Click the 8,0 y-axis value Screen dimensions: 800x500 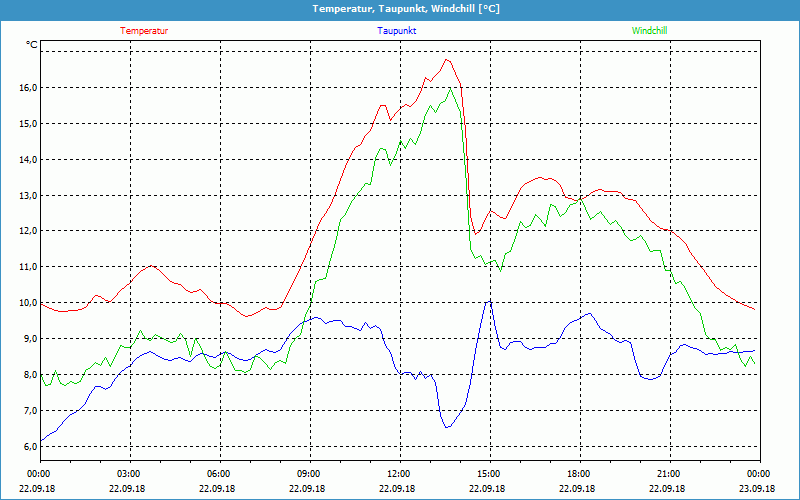point(31,374)
